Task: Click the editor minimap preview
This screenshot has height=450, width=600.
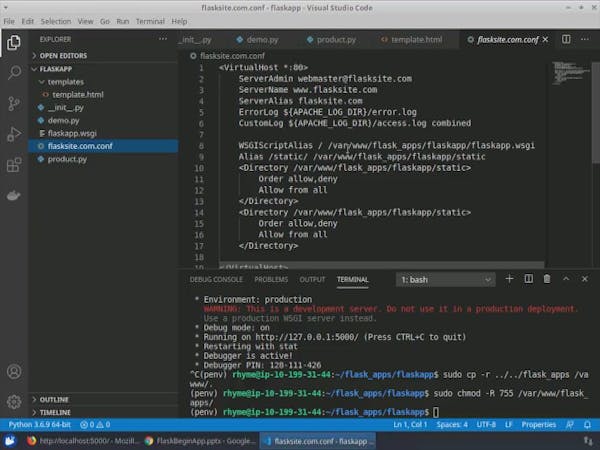Action: pyautogui.click(x=570, y=73)
